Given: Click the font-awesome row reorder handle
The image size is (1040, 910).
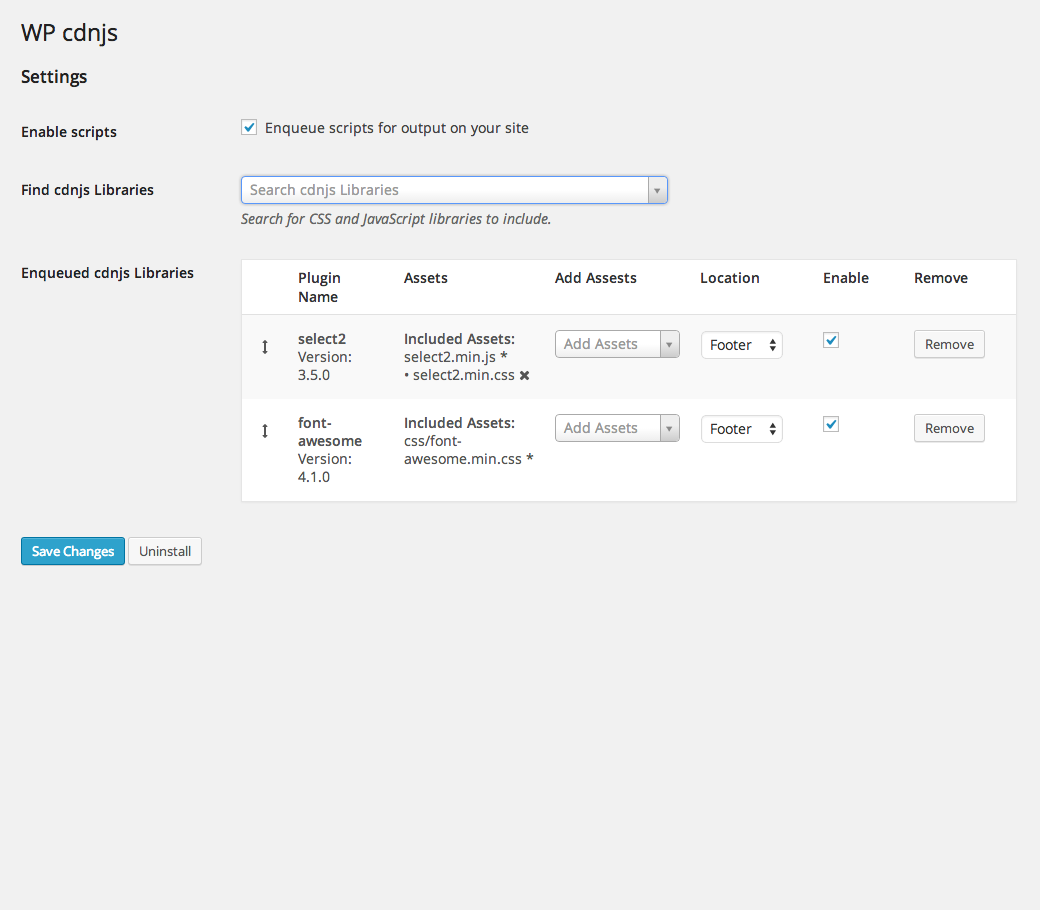Looking at the screenshot, I should [265, 431].
